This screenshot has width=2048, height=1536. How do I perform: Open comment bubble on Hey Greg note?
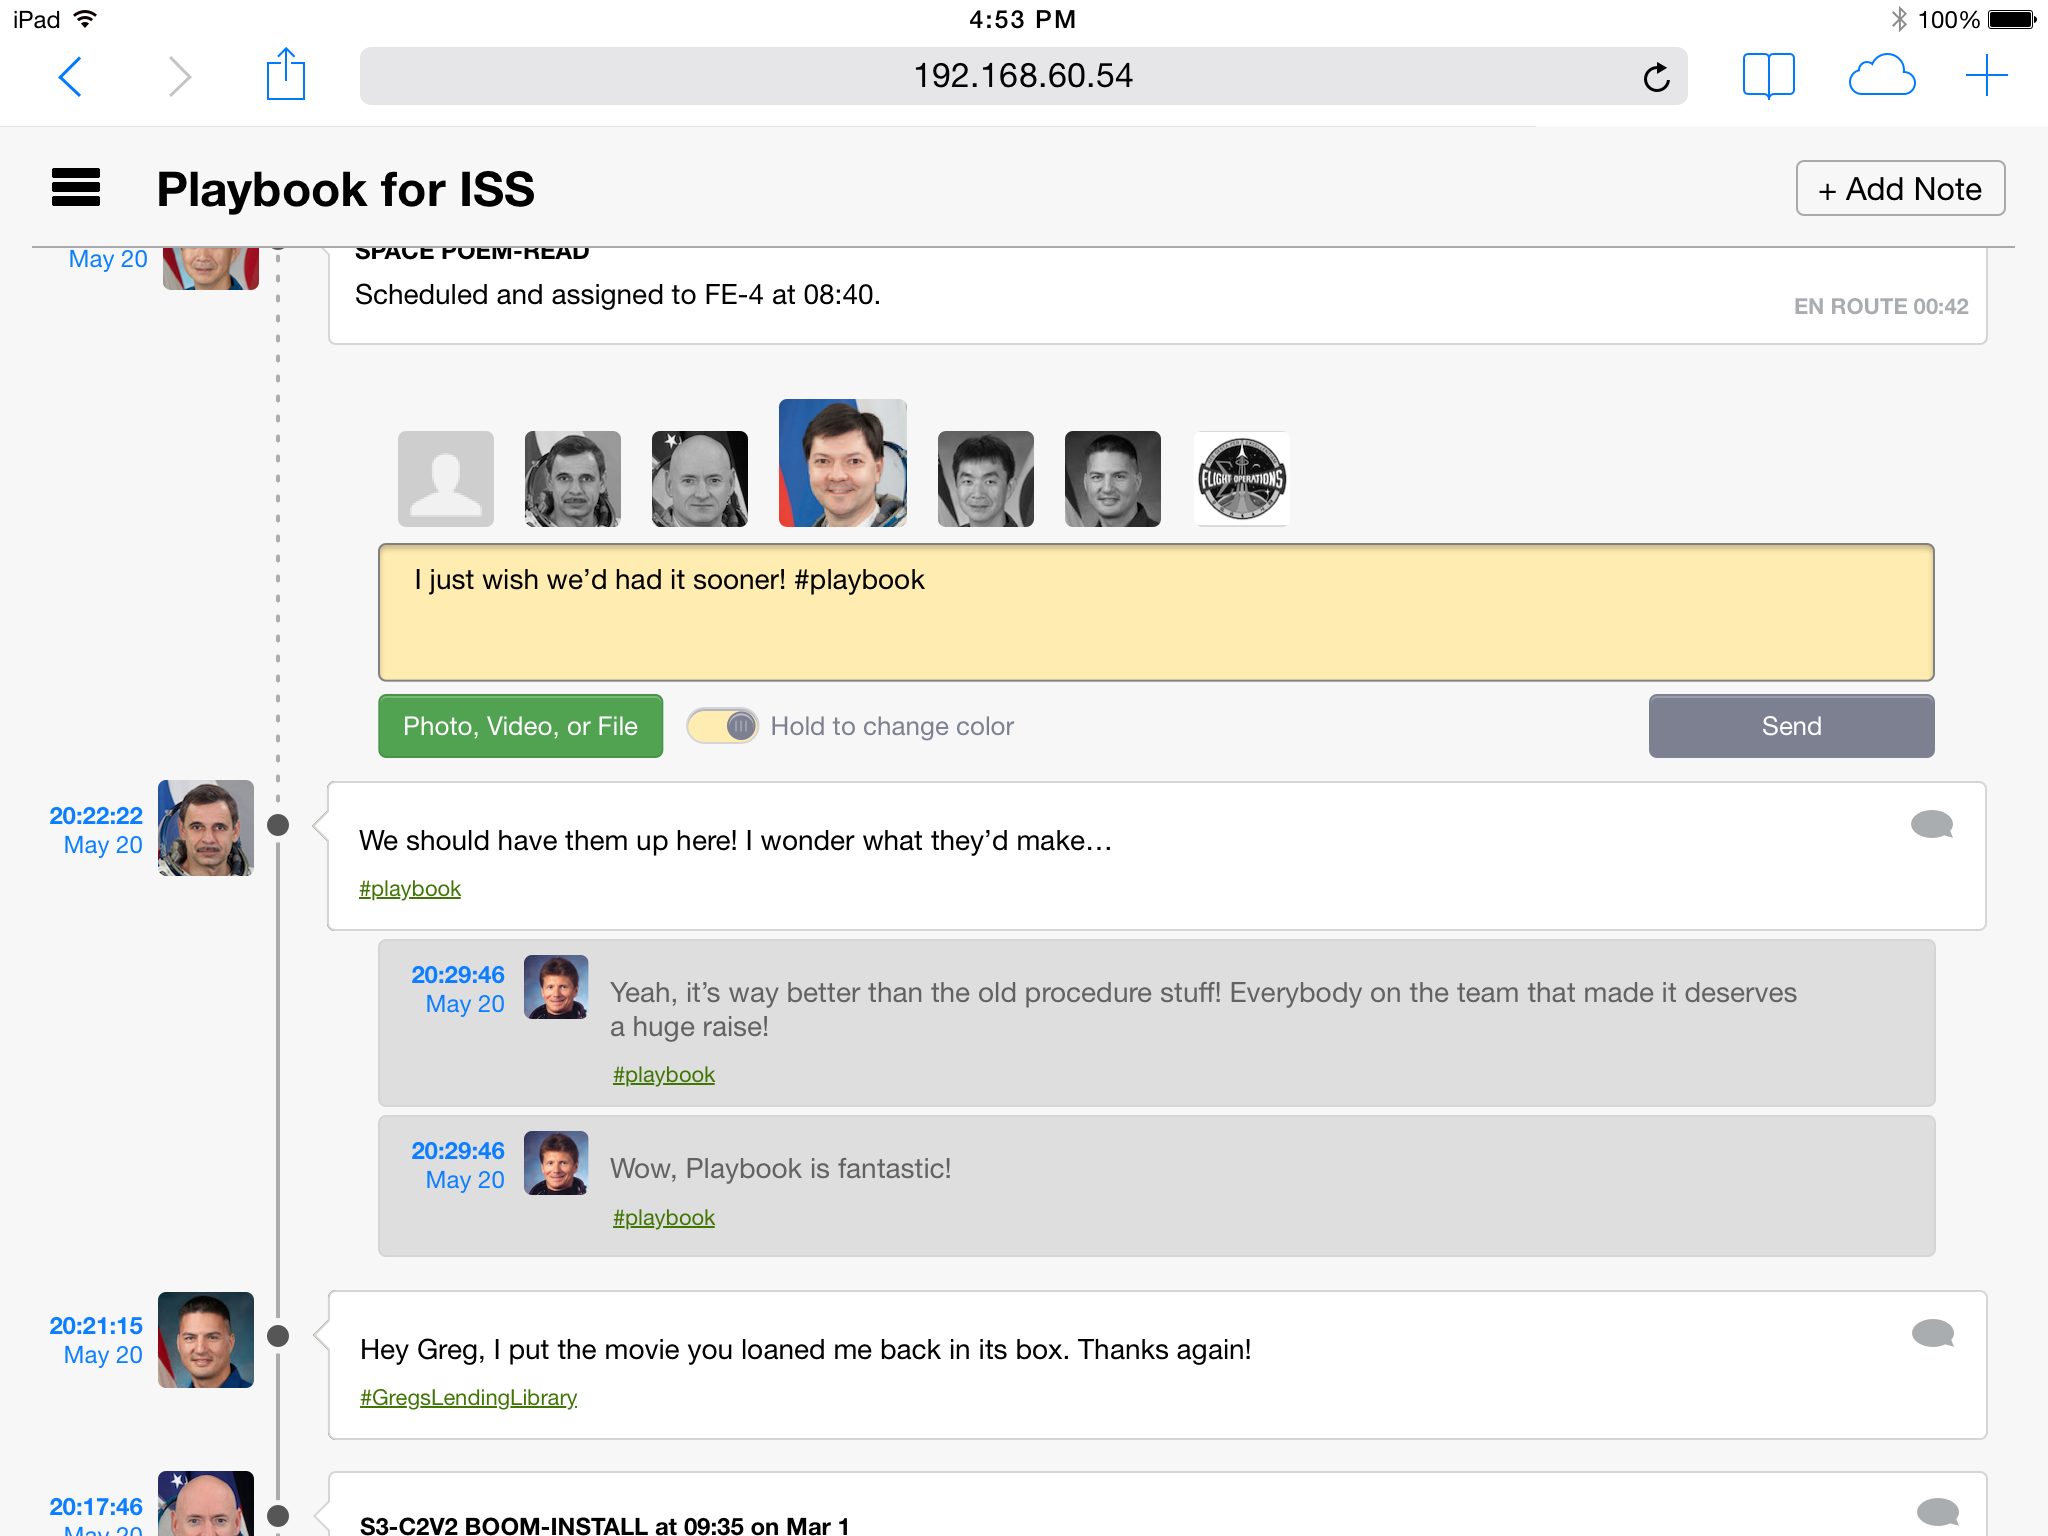[1932, 1333]
